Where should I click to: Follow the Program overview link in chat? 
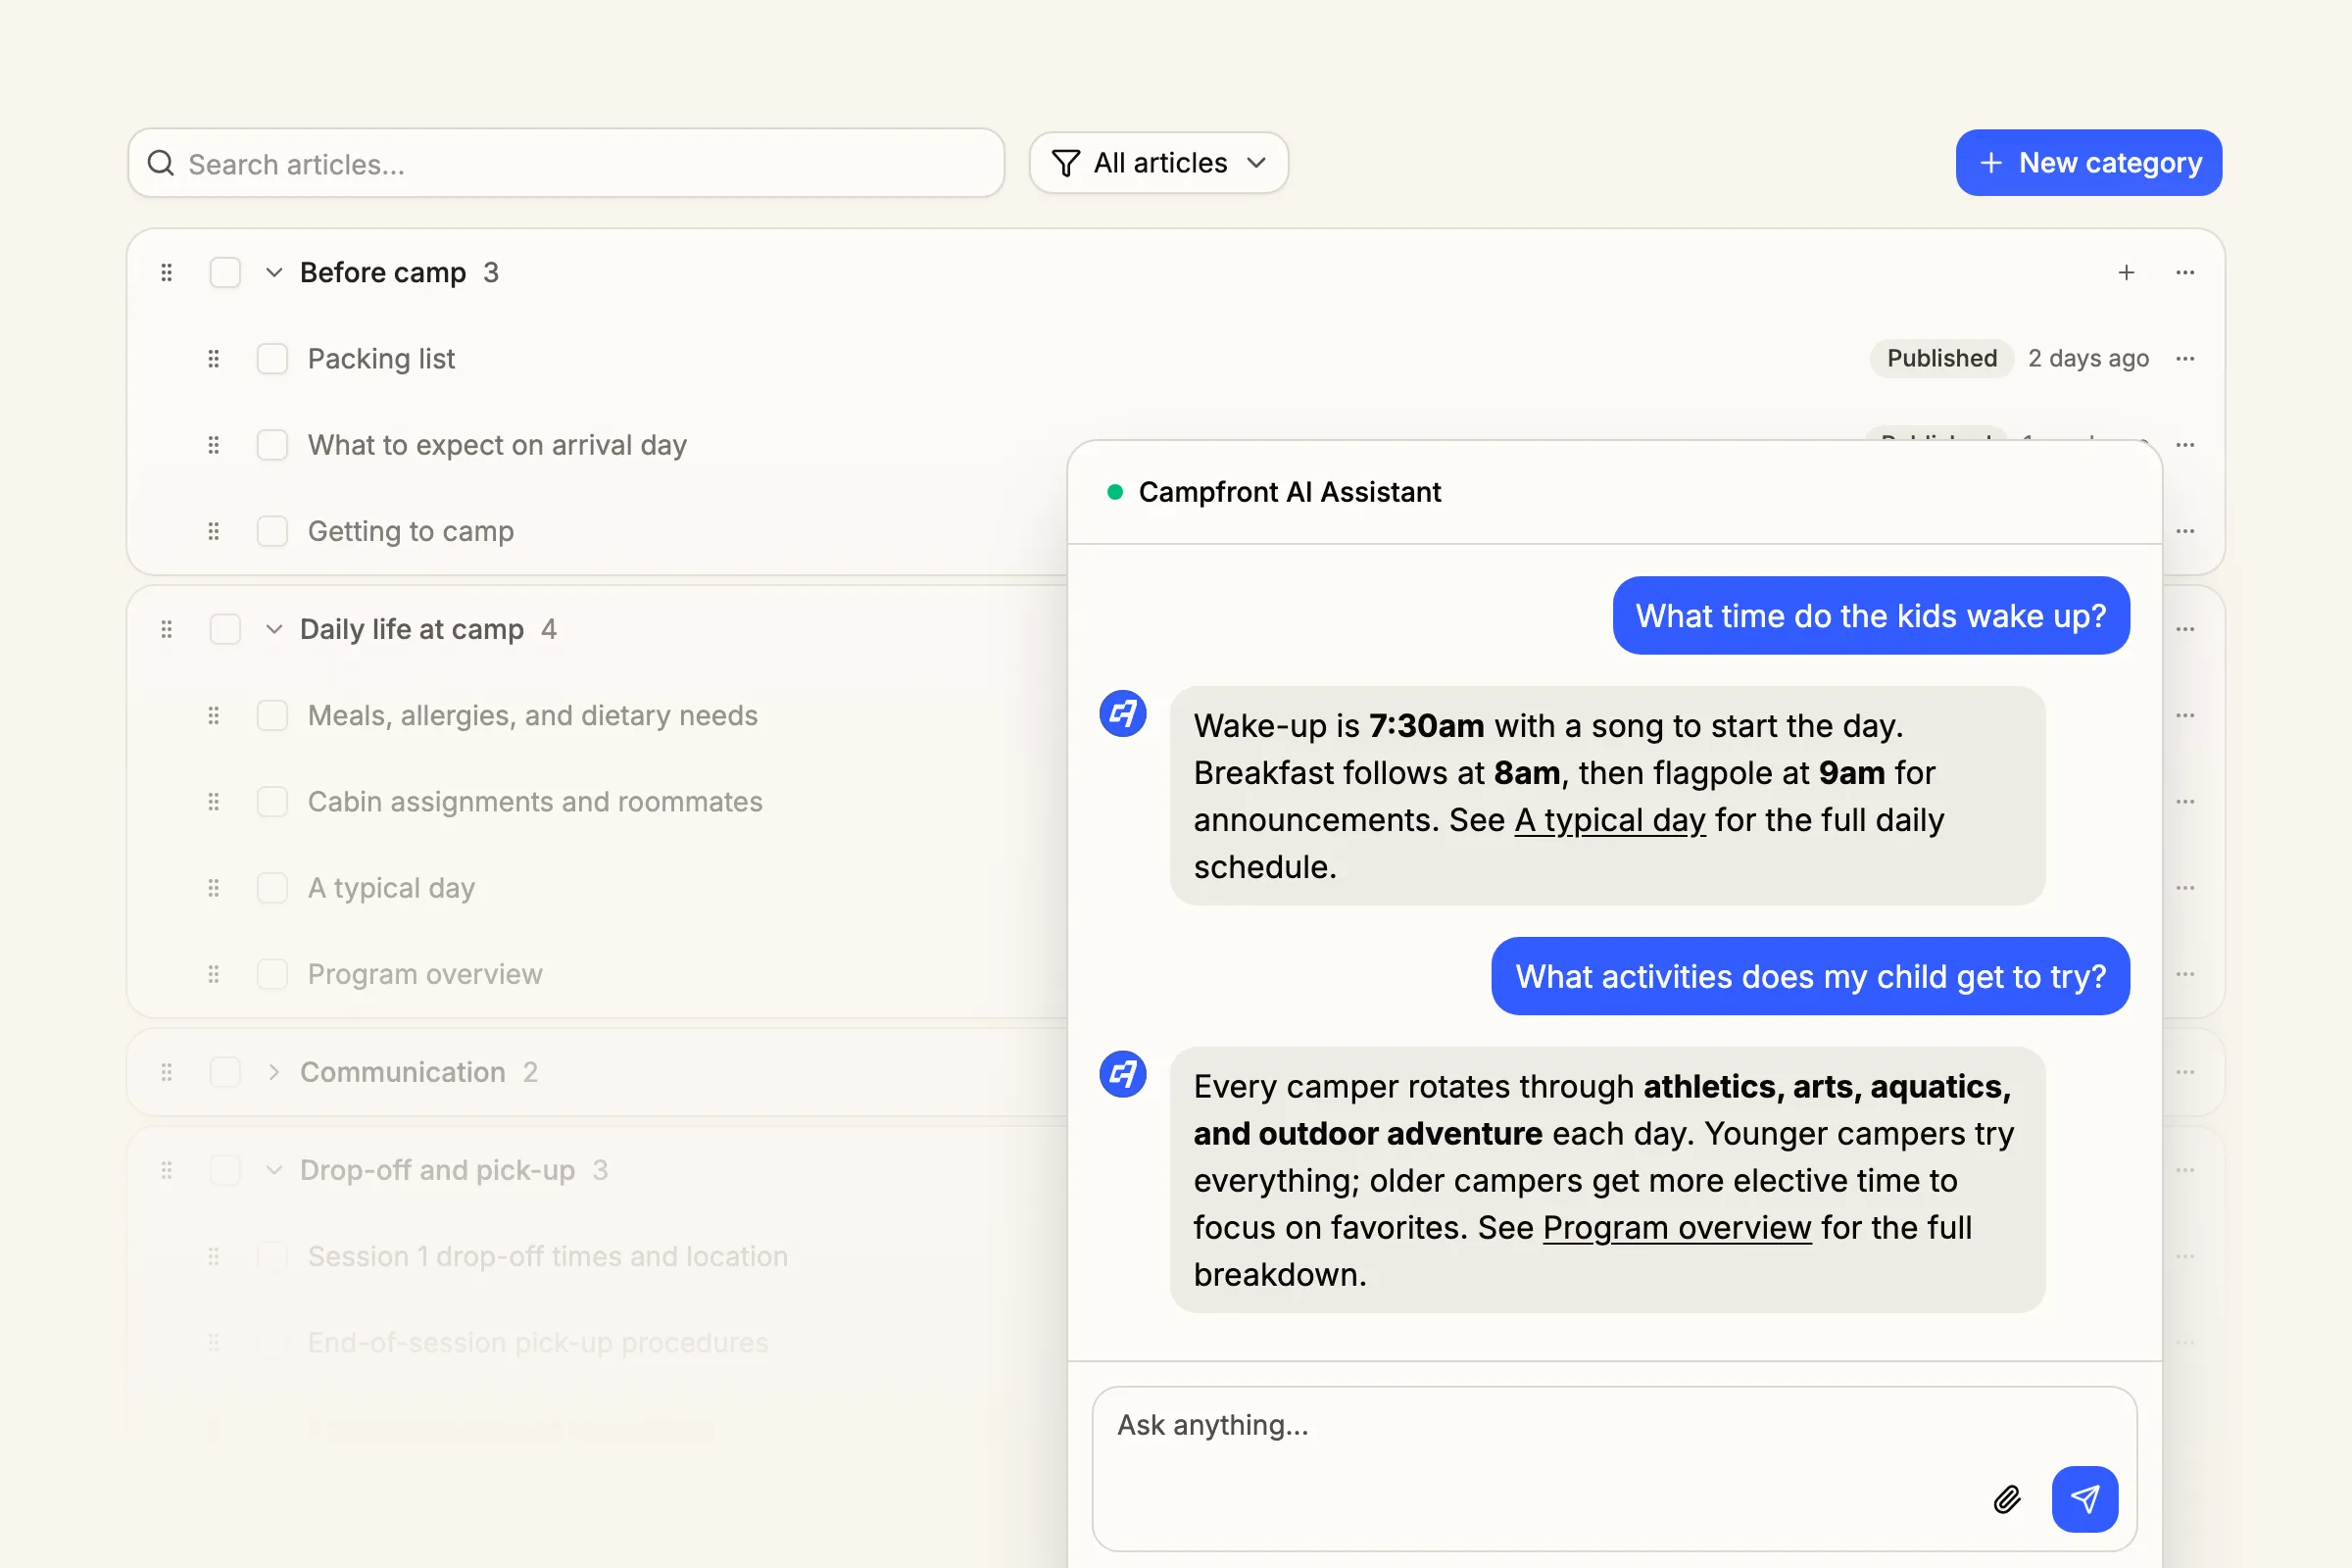(x=1677, y=1228)
